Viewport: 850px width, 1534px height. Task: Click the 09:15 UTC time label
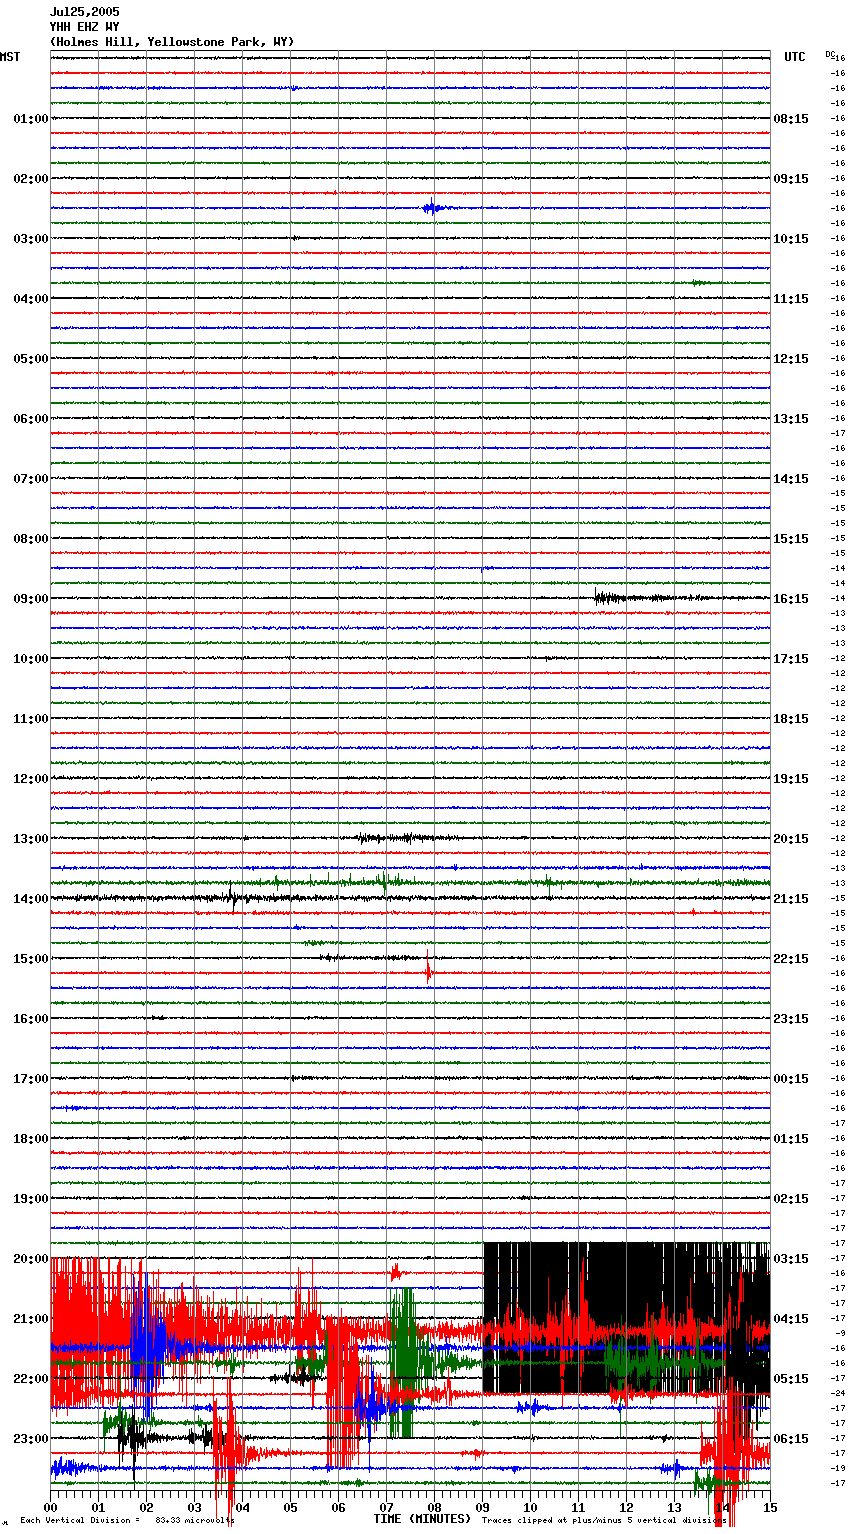[791, 179]
